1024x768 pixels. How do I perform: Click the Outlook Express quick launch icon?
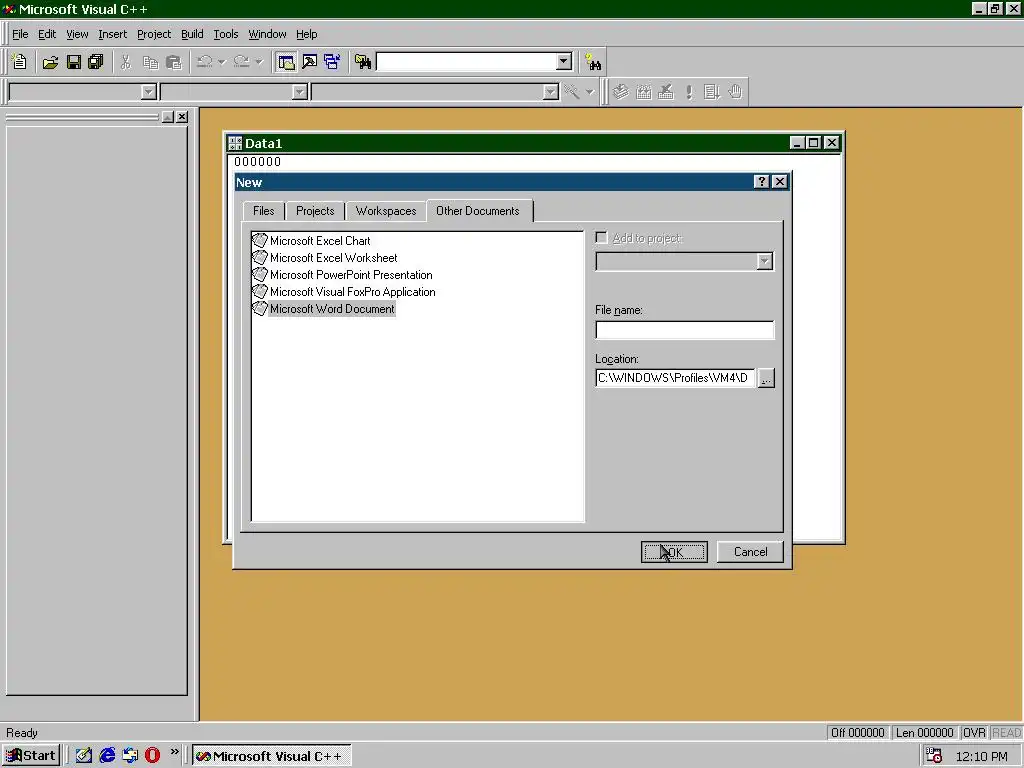[x=130, y=756]
